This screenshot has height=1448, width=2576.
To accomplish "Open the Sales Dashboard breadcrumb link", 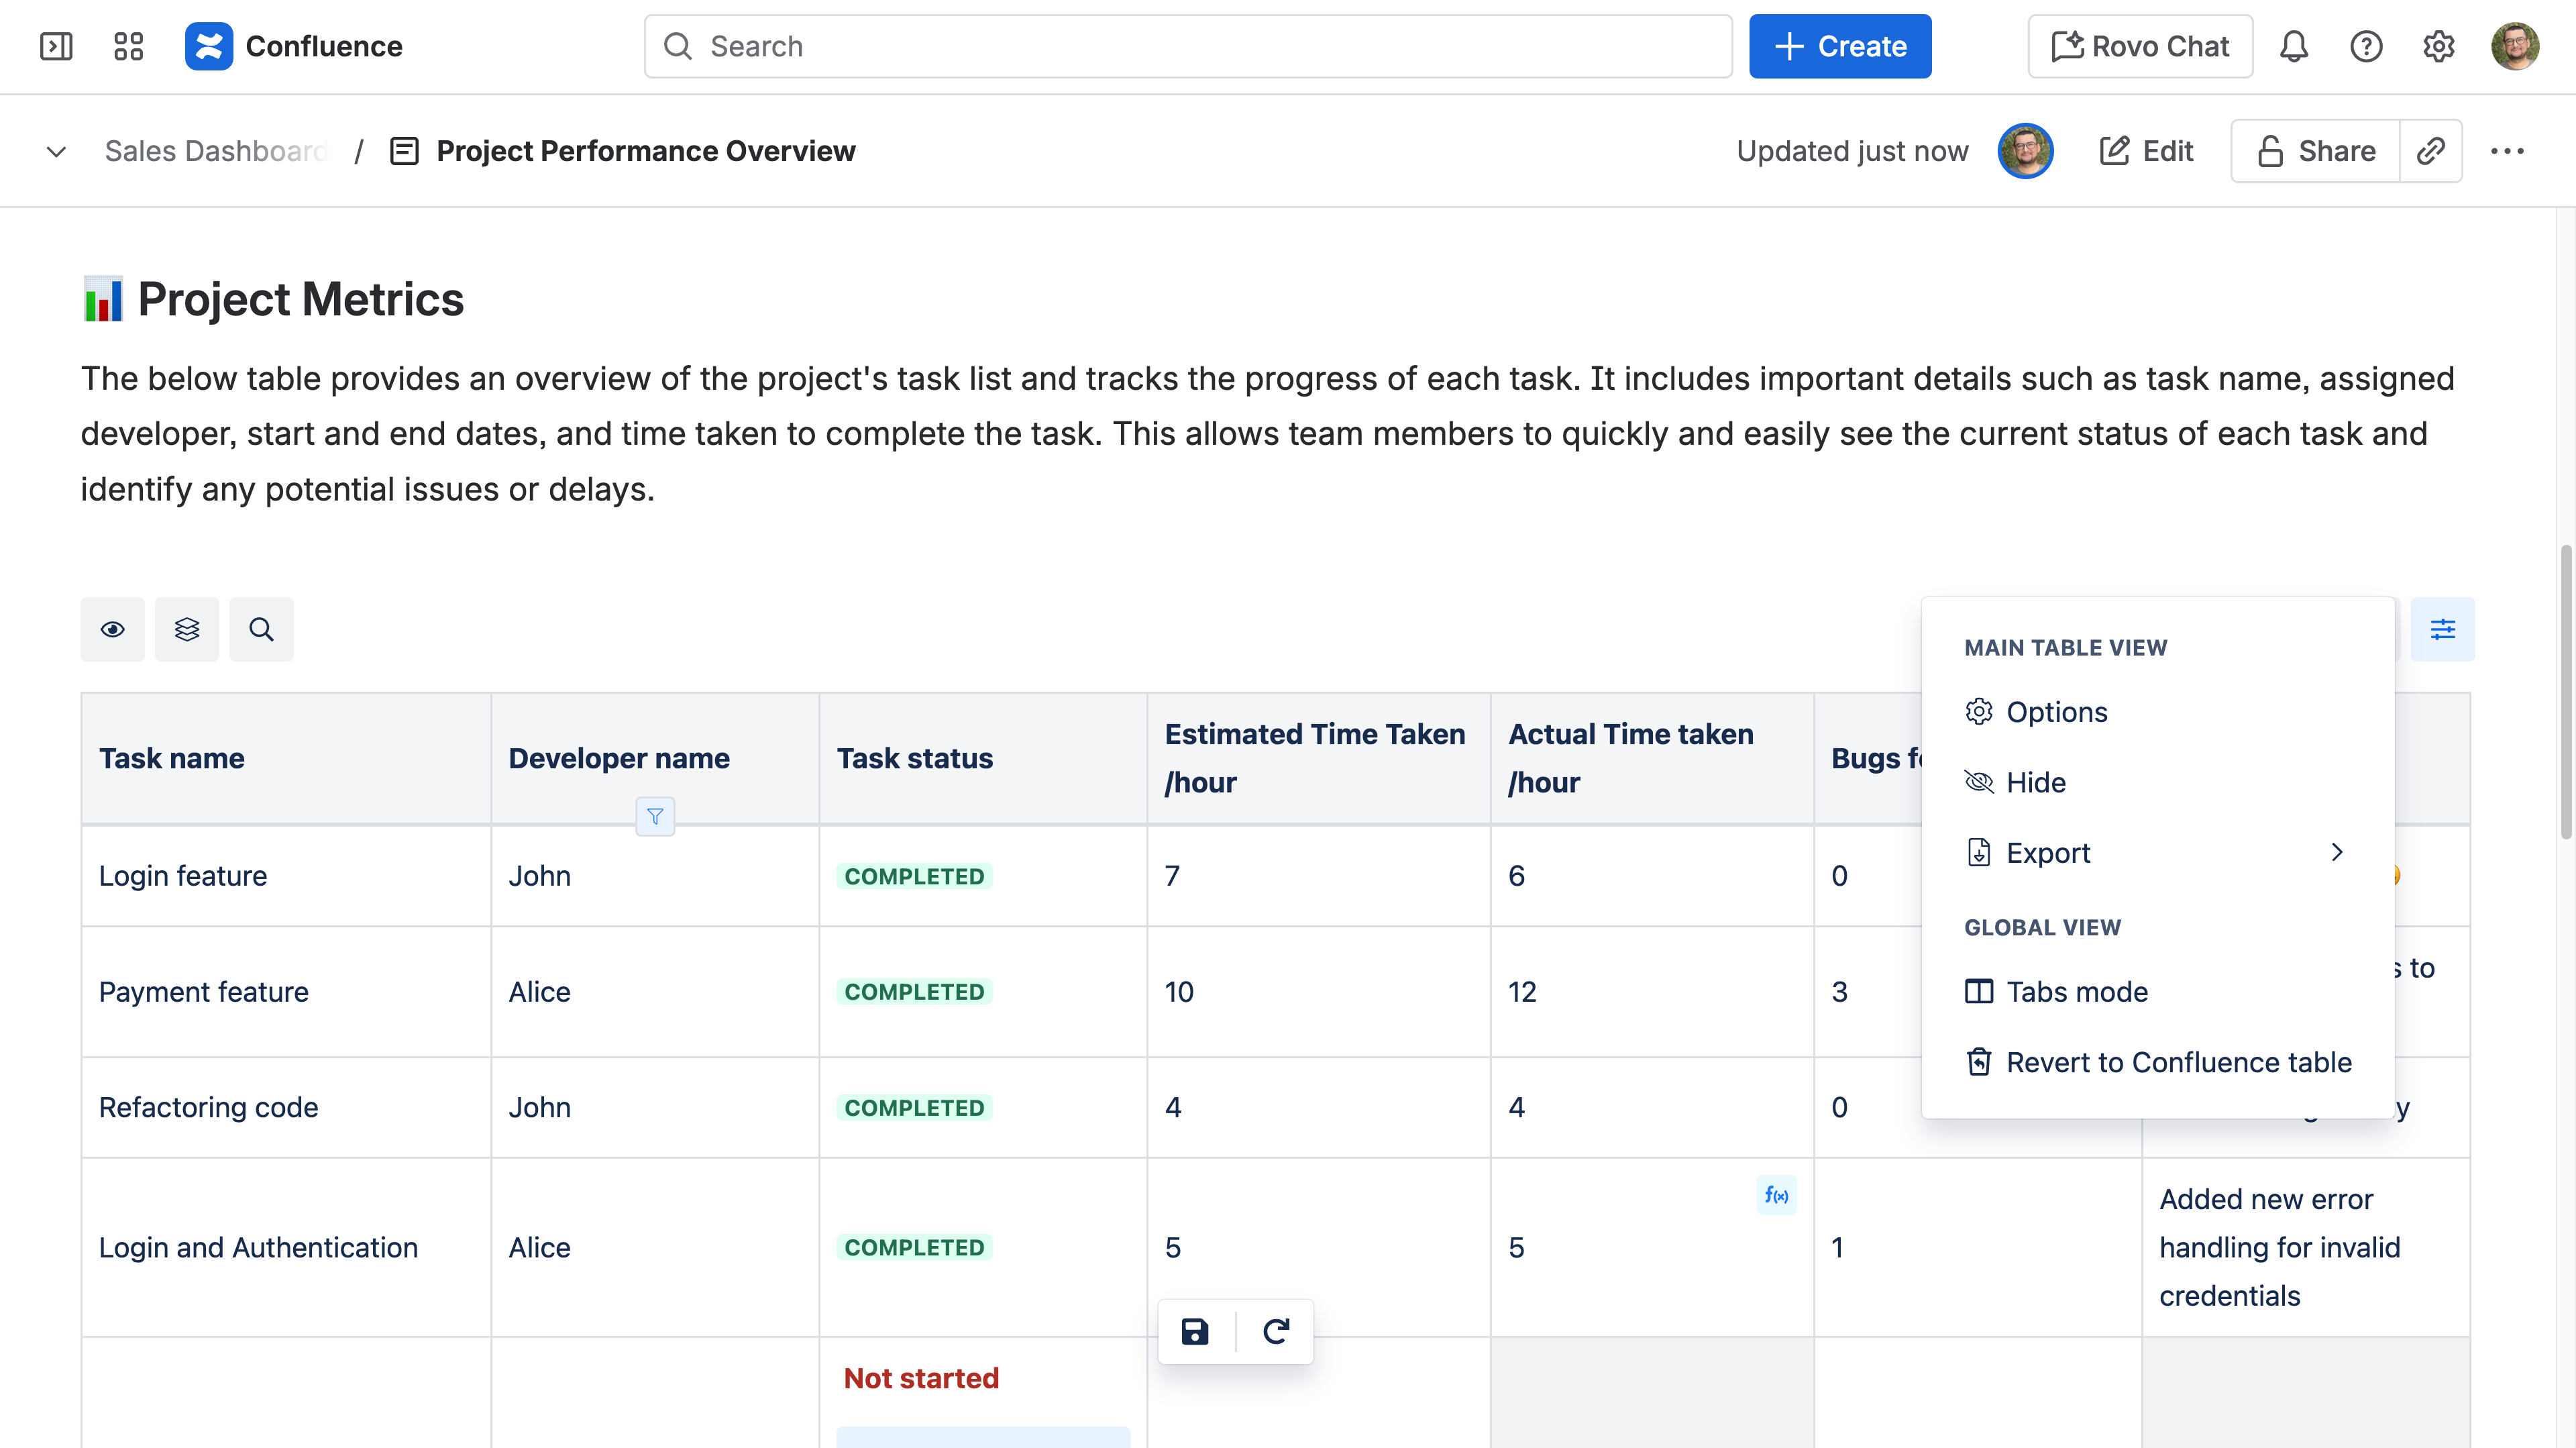I will [216, 151].
